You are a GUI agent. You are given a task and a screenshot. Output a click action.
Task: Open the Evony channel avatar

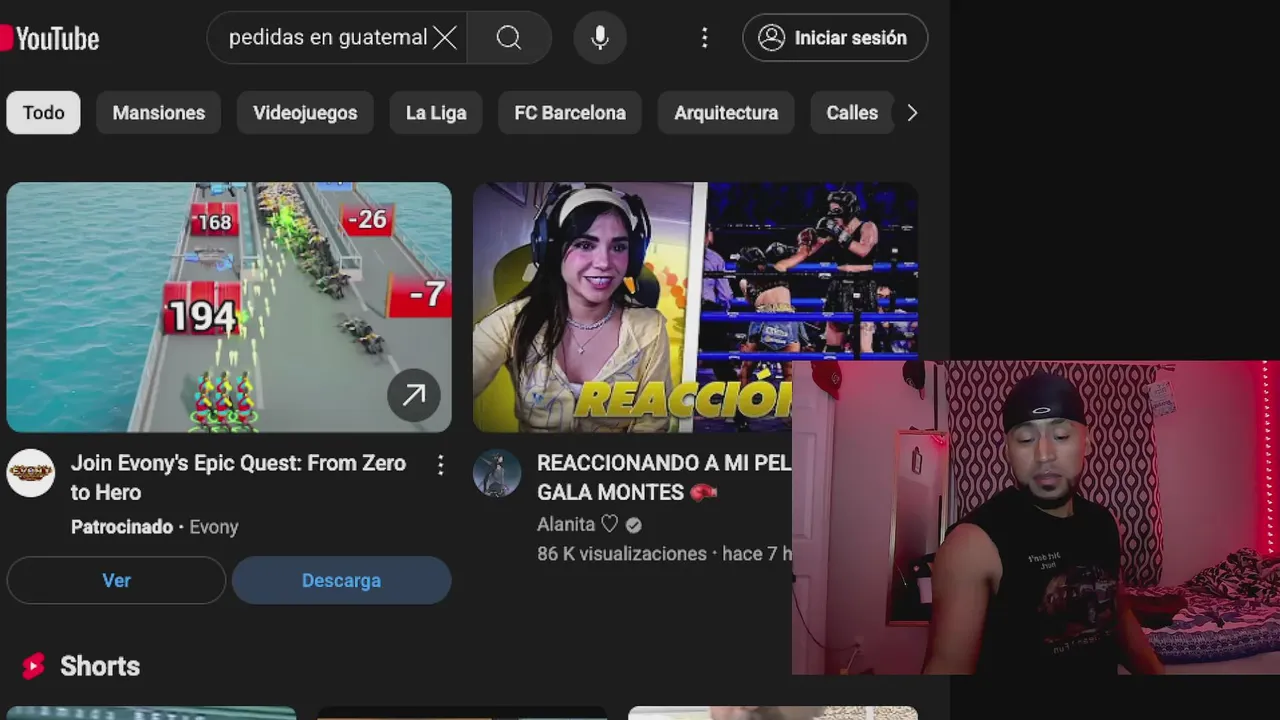(x=31, y=473)
